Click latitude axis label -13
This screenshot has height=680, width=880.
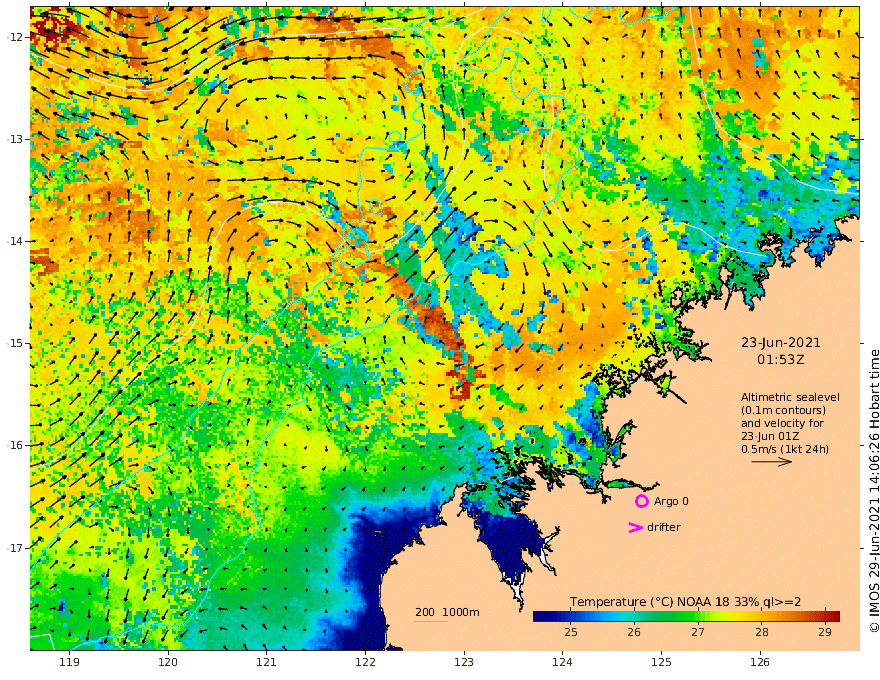pos(16,139)
